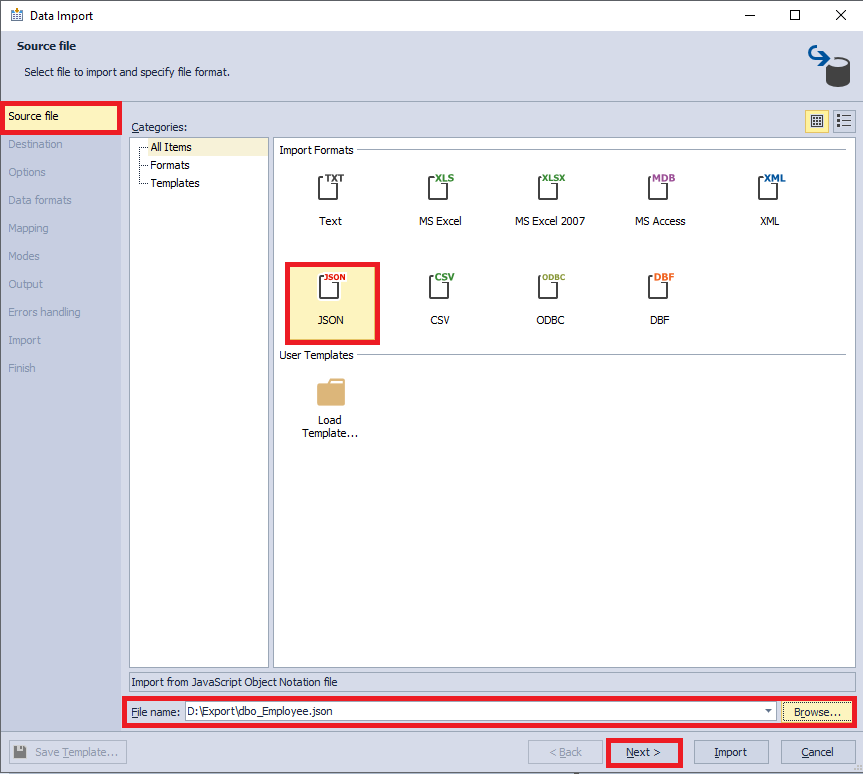
Task: Select All Items category
Action: pos(171,147)
